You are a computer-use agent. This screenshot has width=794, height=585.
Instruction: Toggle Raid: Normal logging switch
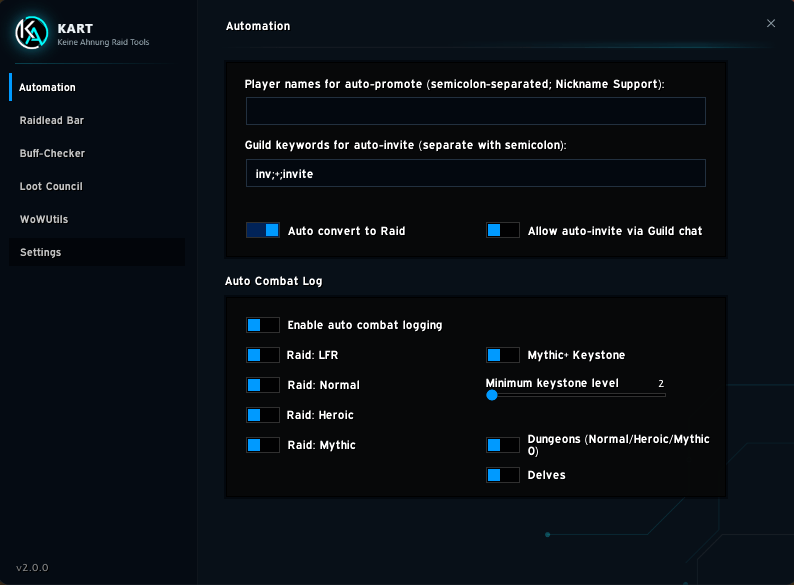(x=263, y=385)
